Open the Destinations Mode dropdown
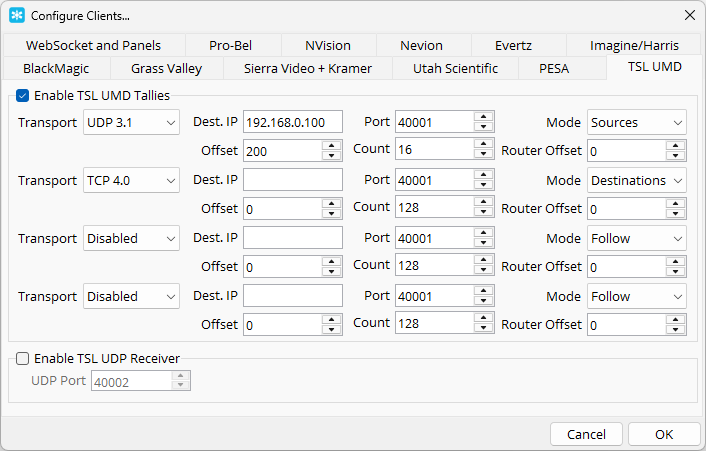706x451 pixels. pos(636,180)
